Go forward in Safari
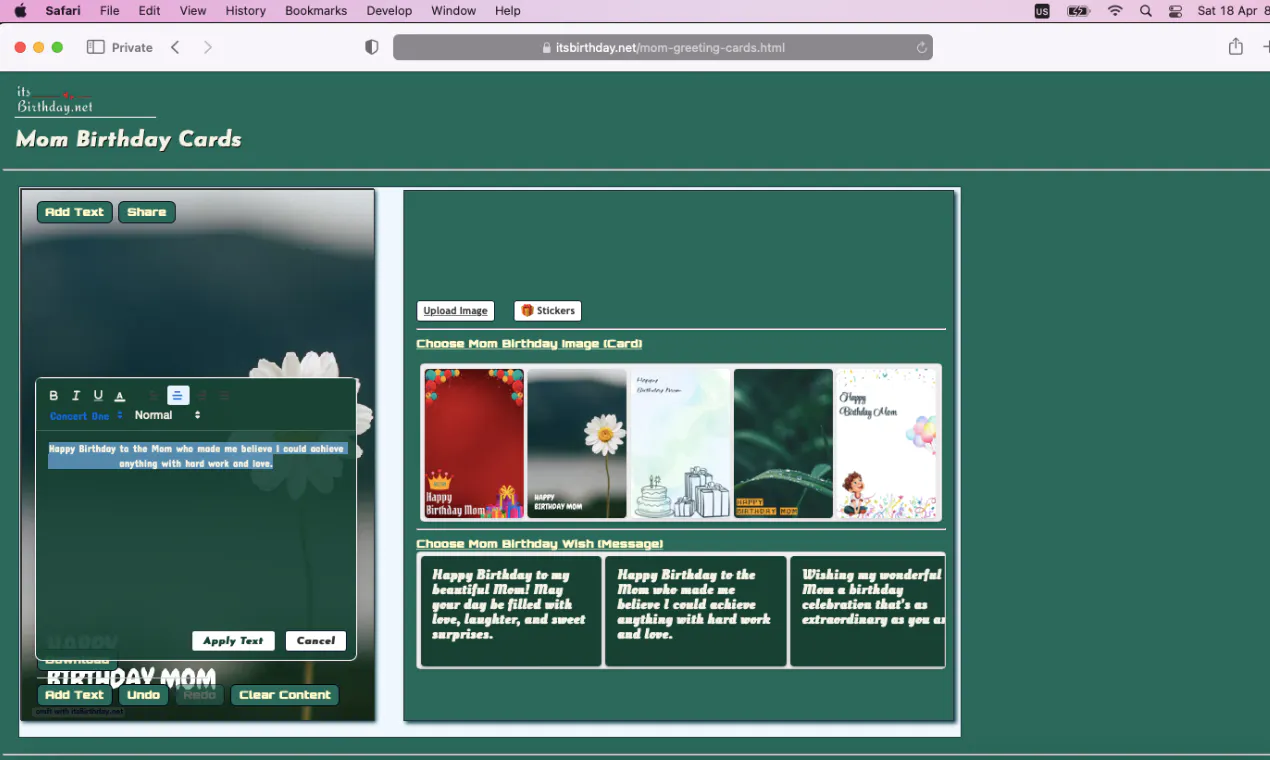The height and width of the screenshot is (760, 1270). 208,47
